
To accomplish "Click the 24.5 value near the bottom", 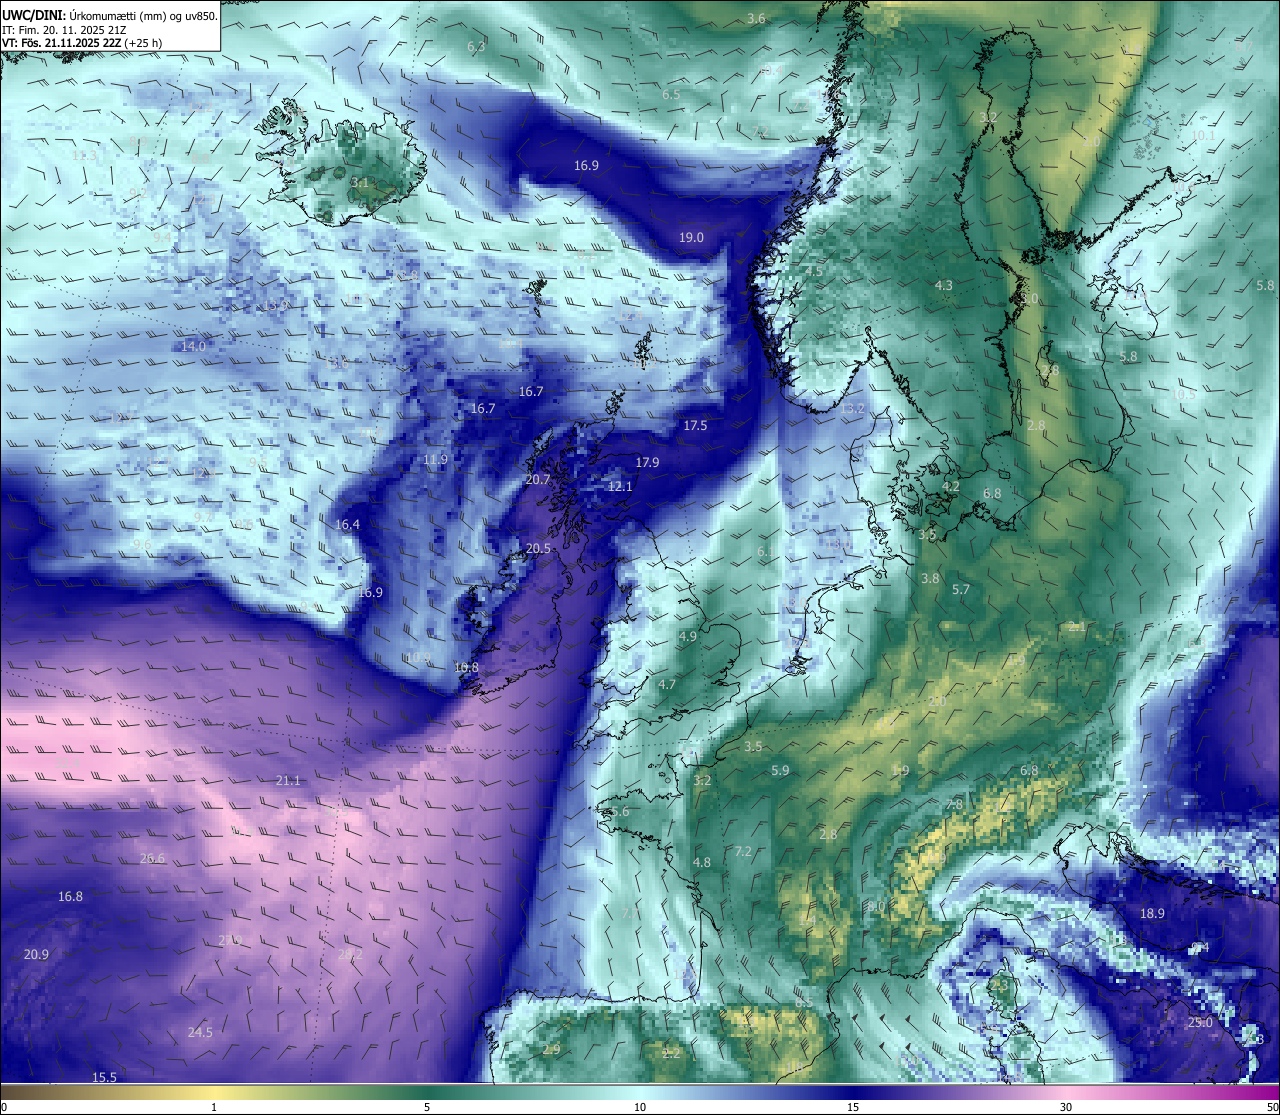I will (x=200, y=1033).
